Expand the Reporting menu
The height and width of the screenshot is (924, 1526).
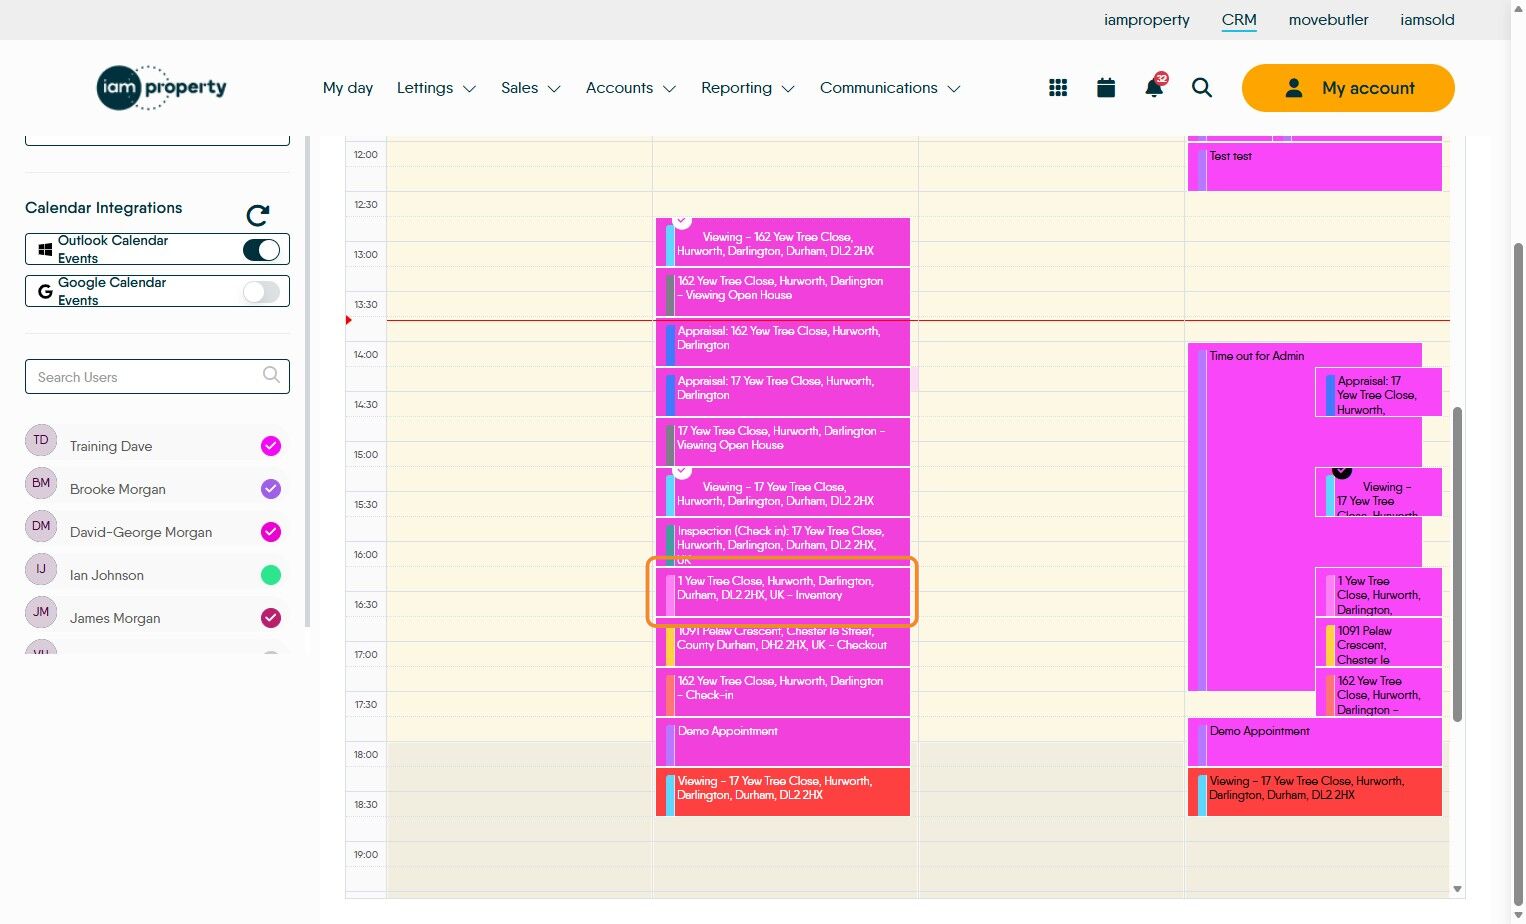click(748, 88)
